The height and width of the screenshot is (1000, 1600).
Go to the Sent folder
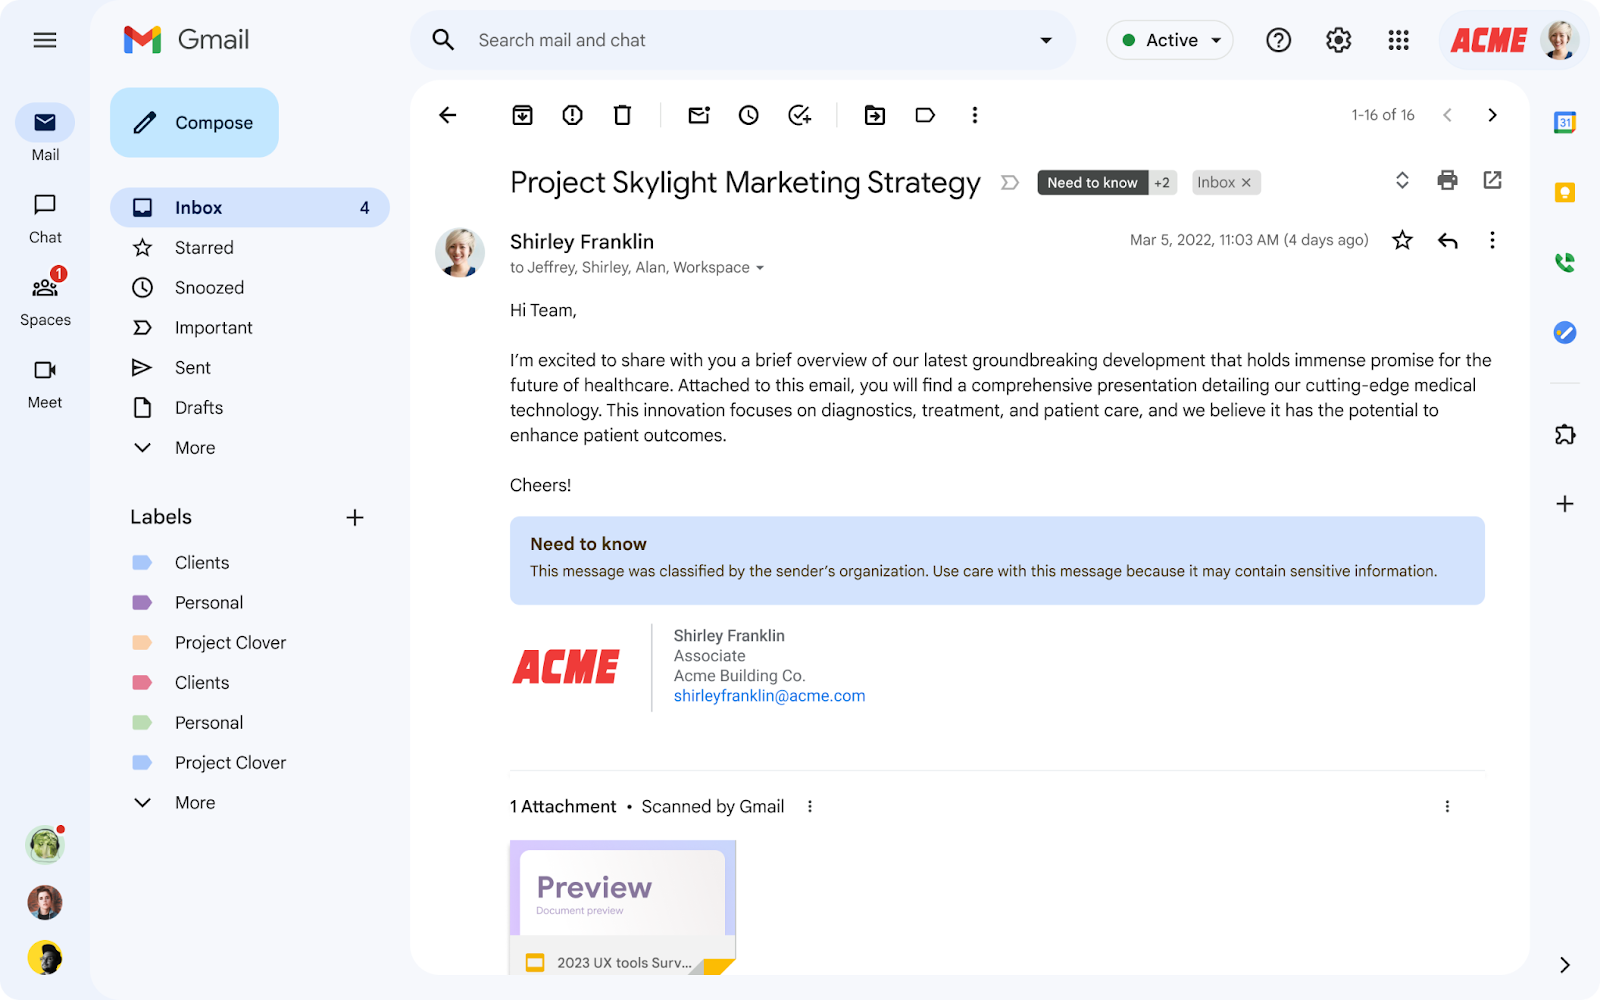click(192, 368)
